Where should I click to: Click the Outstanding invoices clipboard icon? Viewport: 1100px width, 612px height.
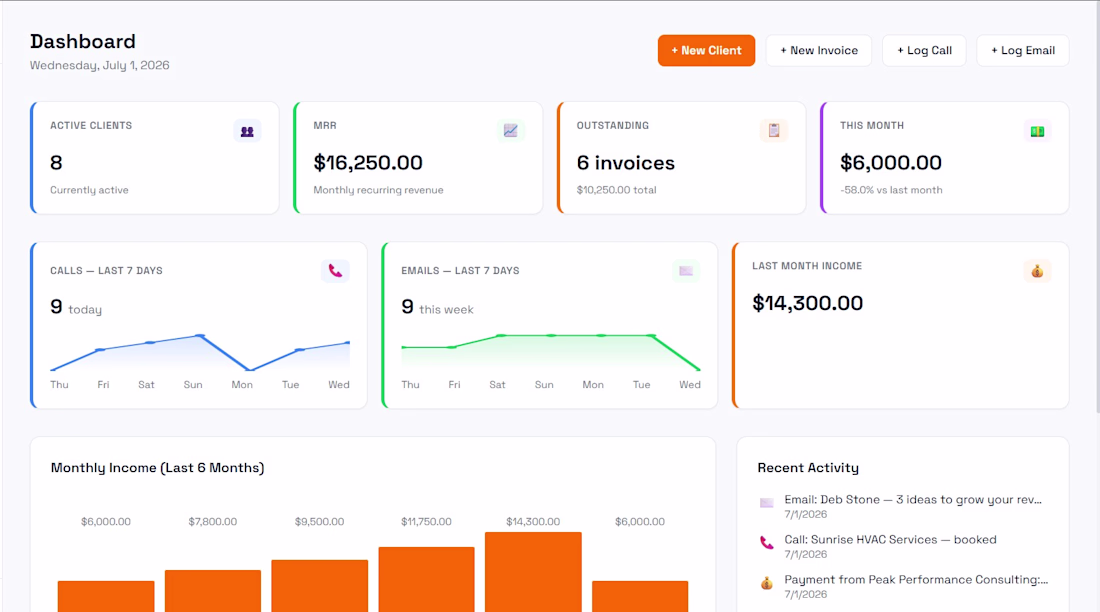(x=774, y=131)
